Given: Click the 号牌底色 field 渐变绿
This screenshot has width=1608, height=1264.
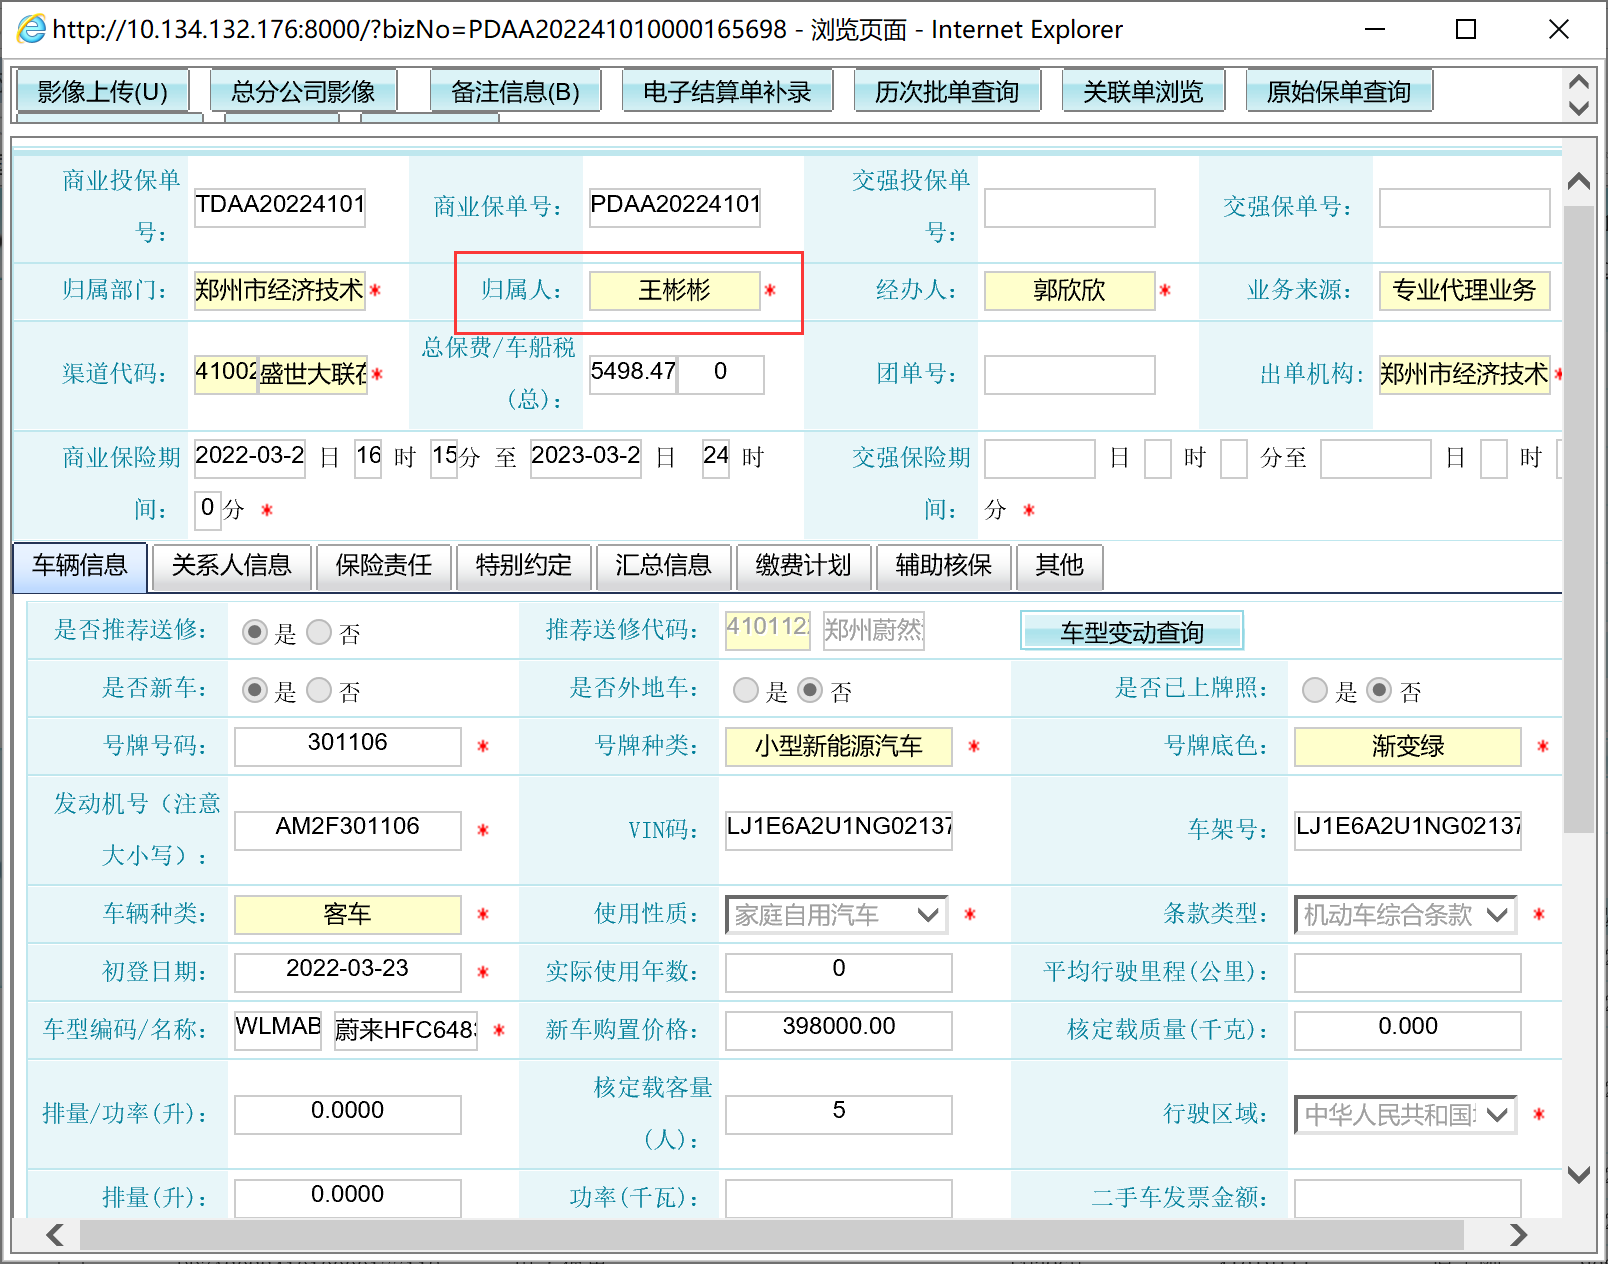Looking at the screenshot, I should coord(1408,746).
